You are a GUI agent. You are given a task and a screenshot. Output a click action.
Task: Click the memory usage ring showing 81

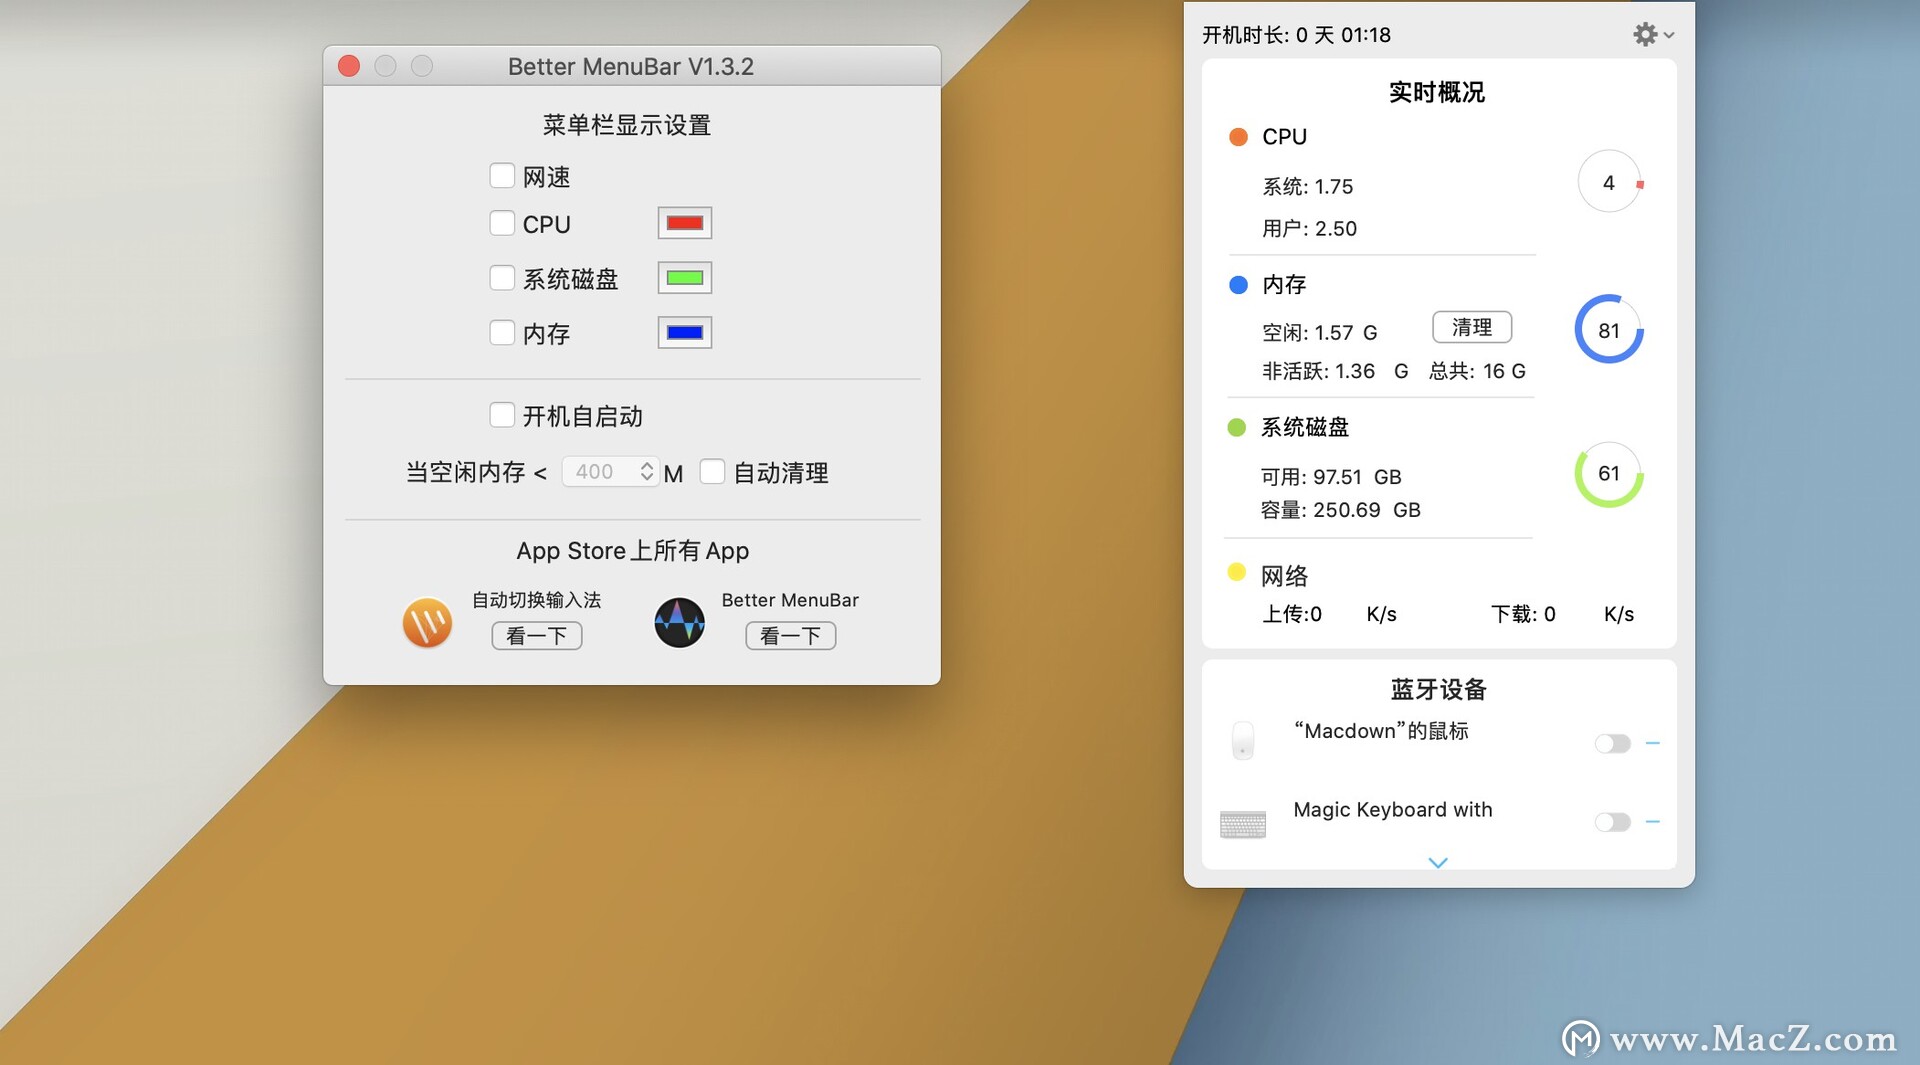1609,330
